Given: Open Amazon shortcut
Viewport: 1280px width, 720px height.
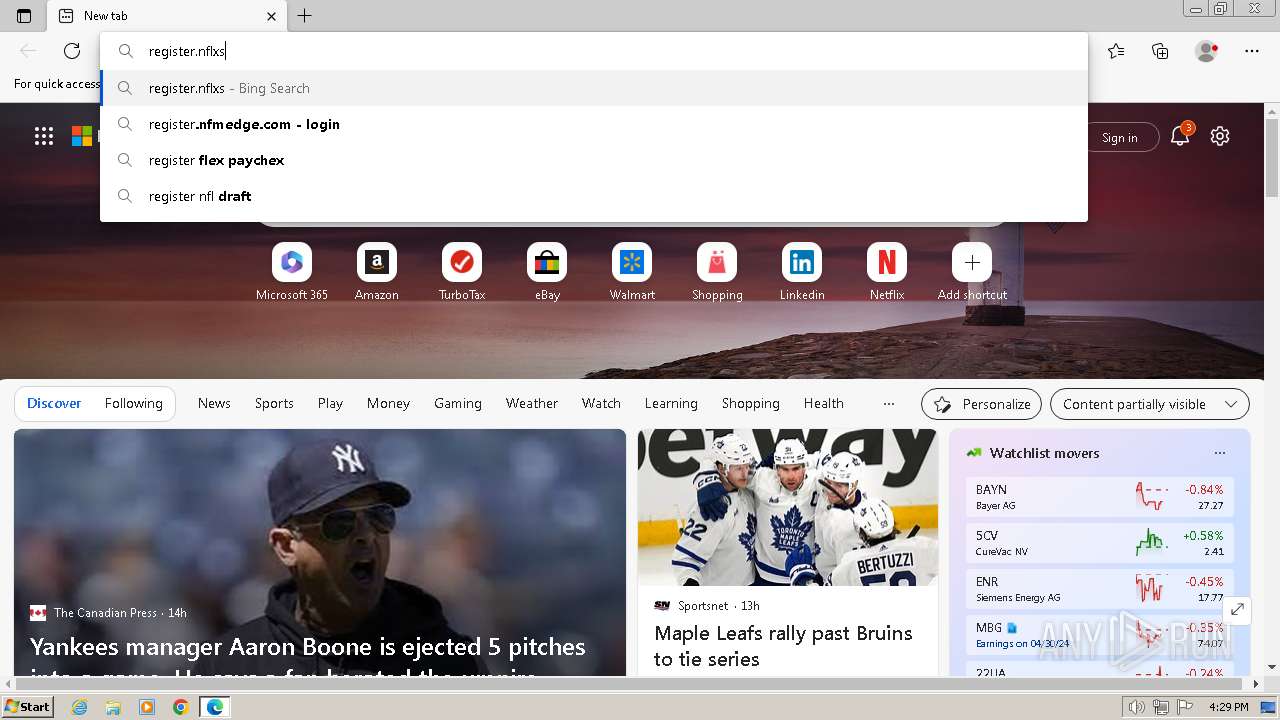Looking at the screenshot, I should (377, 272).
